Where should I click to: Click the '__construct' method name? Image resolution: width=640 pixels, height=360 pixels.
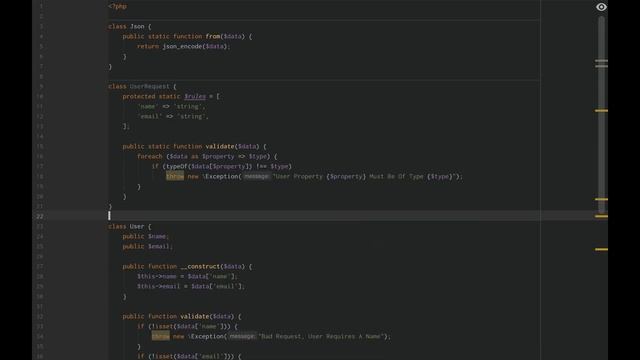[200, 267]
